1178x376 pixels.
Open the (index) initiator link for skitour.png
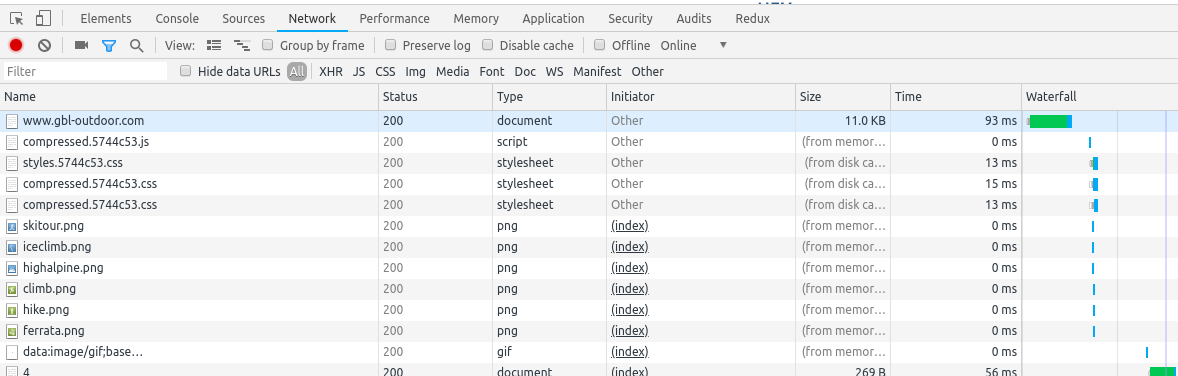click(x=630, y=226)
